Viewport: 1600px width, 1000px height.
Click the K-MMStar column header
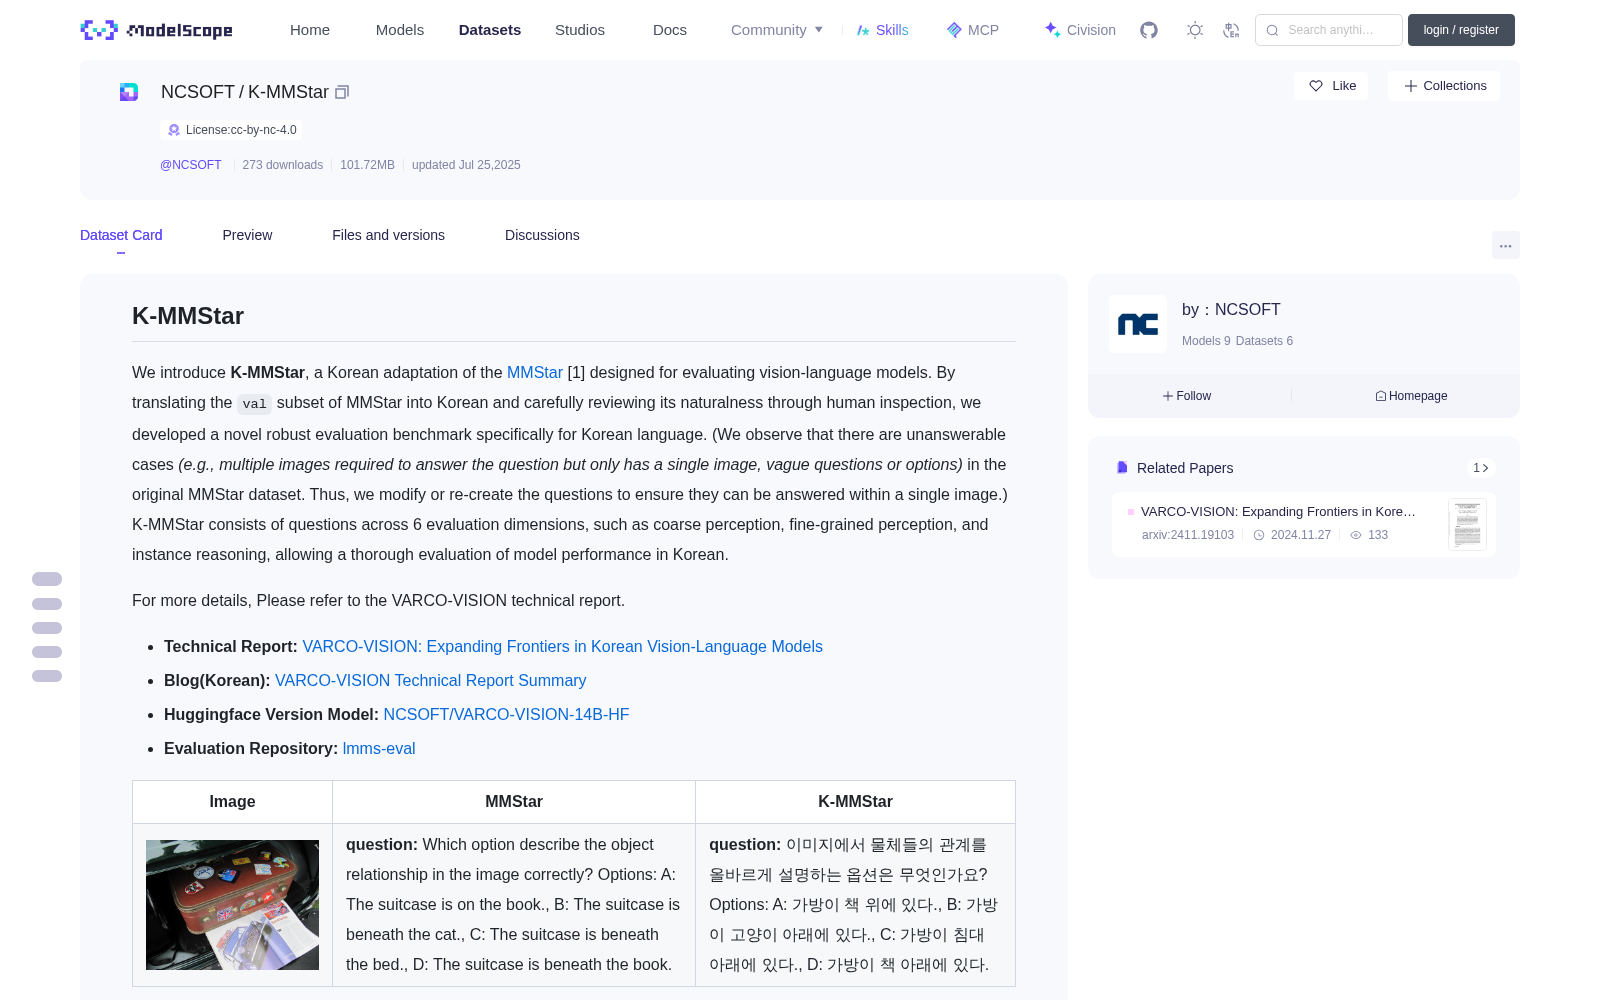coord(855,802)
